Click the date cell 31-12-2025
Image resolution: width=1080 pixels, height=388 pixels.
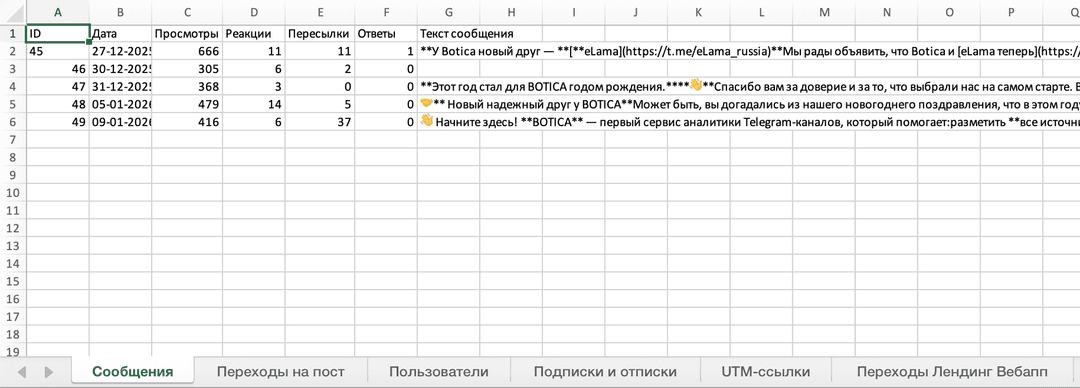point(121,86)
